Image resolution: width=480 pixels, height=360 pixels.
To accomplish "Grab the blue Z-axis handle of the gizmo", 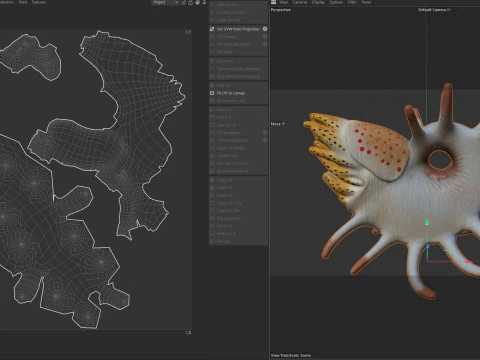I will [428, 246].
